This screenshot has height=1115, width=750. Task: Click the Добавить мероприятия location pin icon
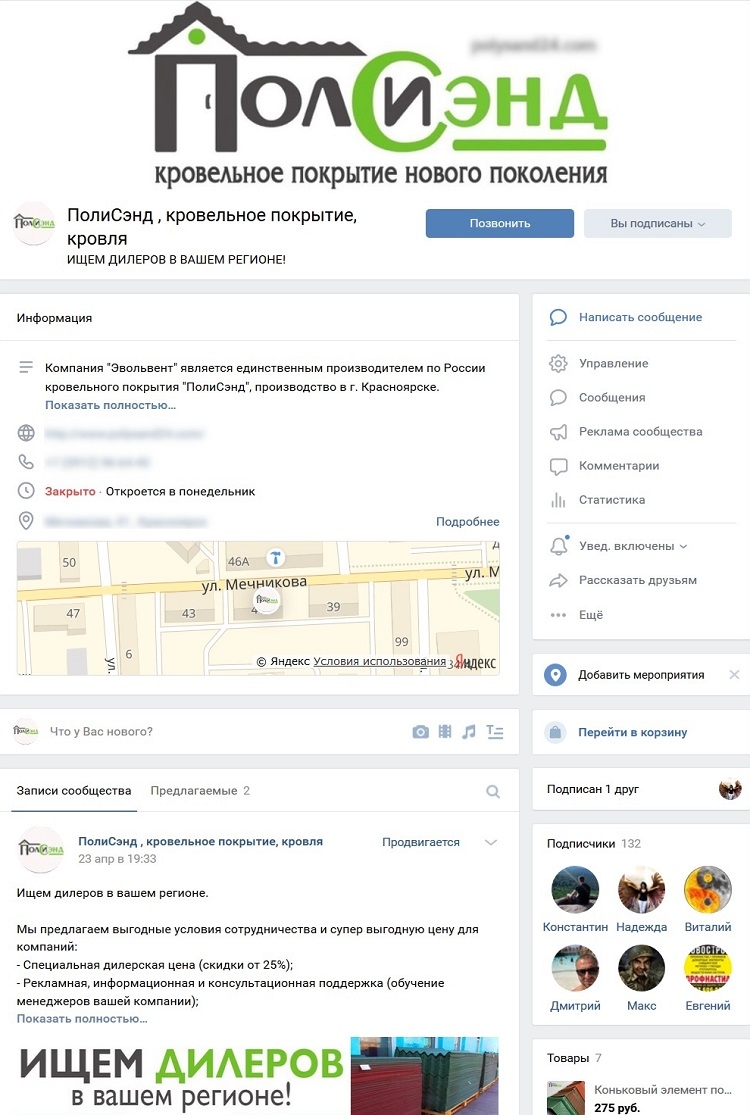[555, 675]
